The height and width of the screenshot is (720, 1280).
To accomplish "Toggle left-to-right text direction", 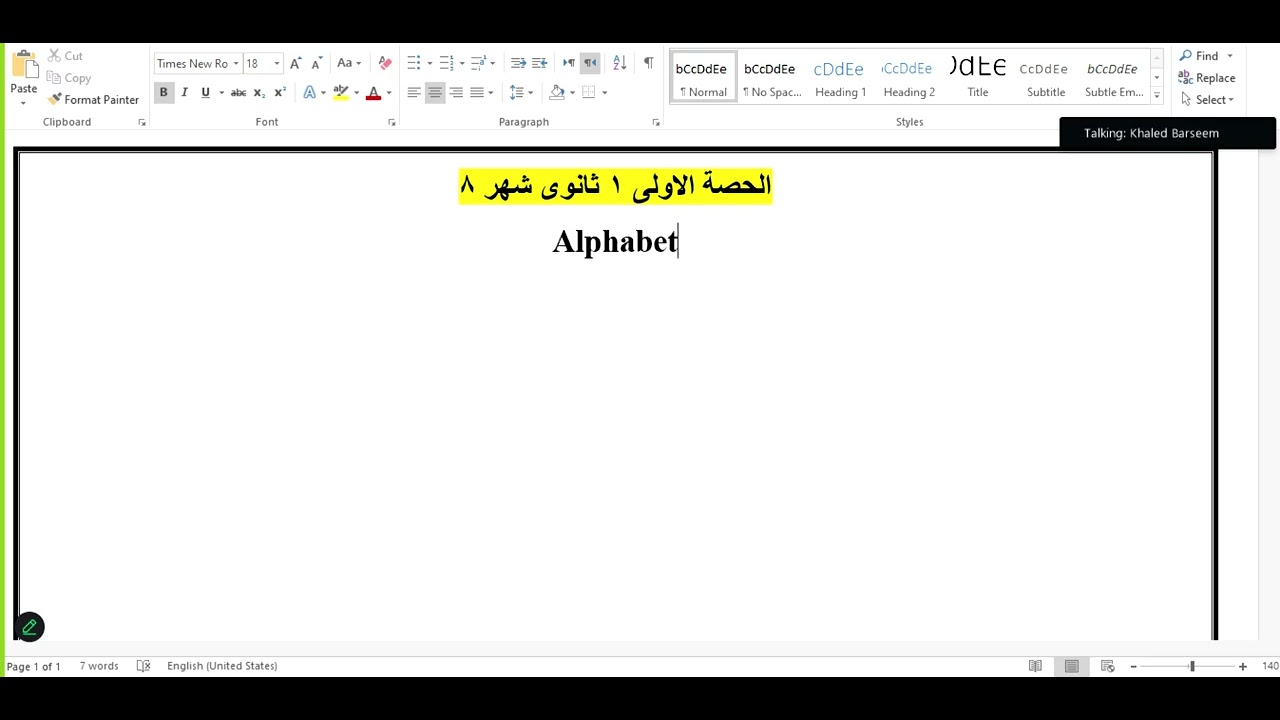I will 569,63.
